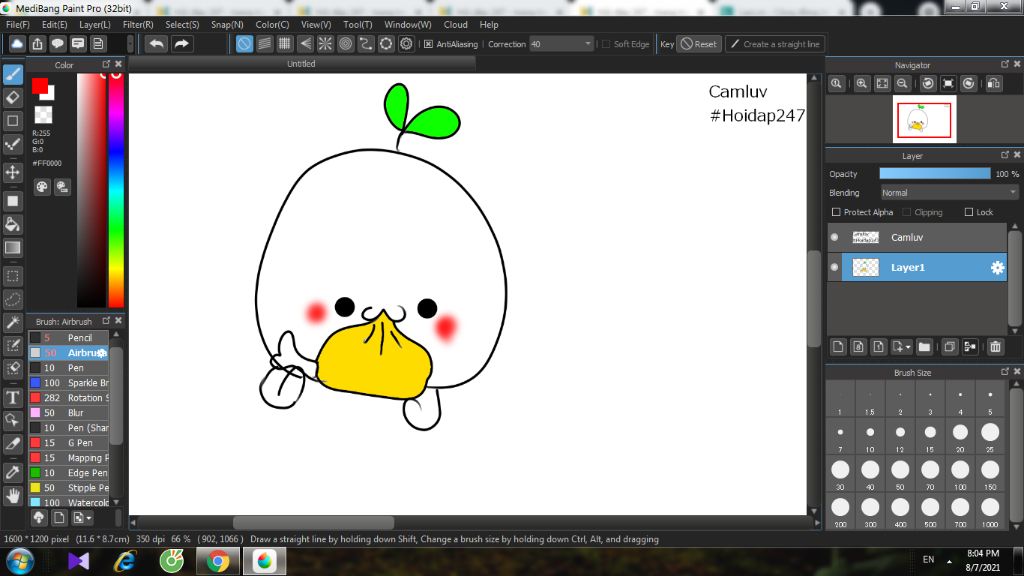Select the Pencil brush

69,338
